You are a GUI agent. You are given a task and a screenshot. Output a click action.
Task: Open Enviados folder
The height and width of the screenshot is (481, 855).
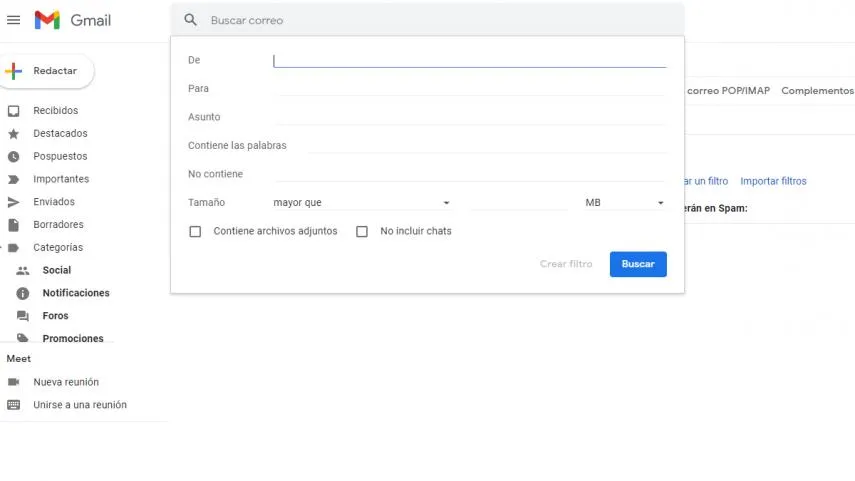pyautogui.click(x=54, y=202)
